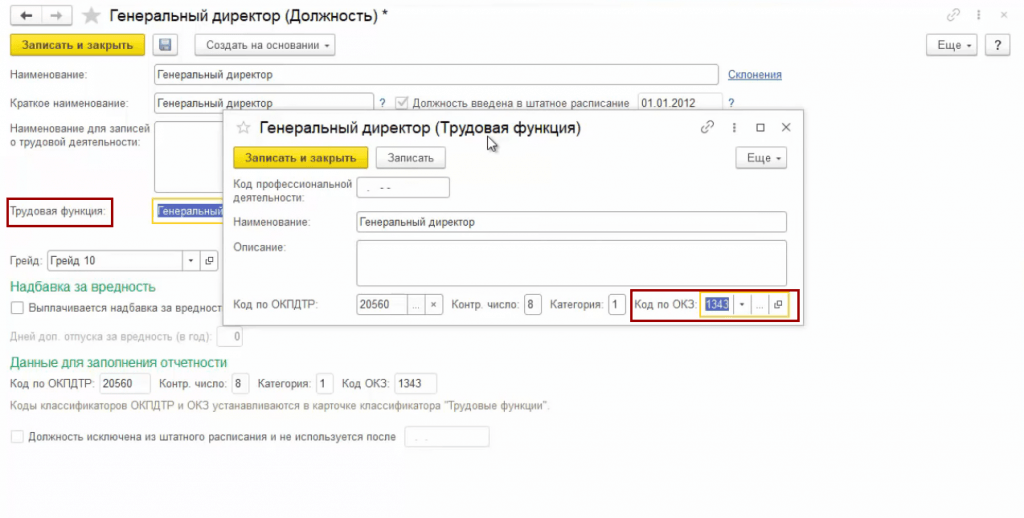Click the back navigation arrow

point(24,16)
